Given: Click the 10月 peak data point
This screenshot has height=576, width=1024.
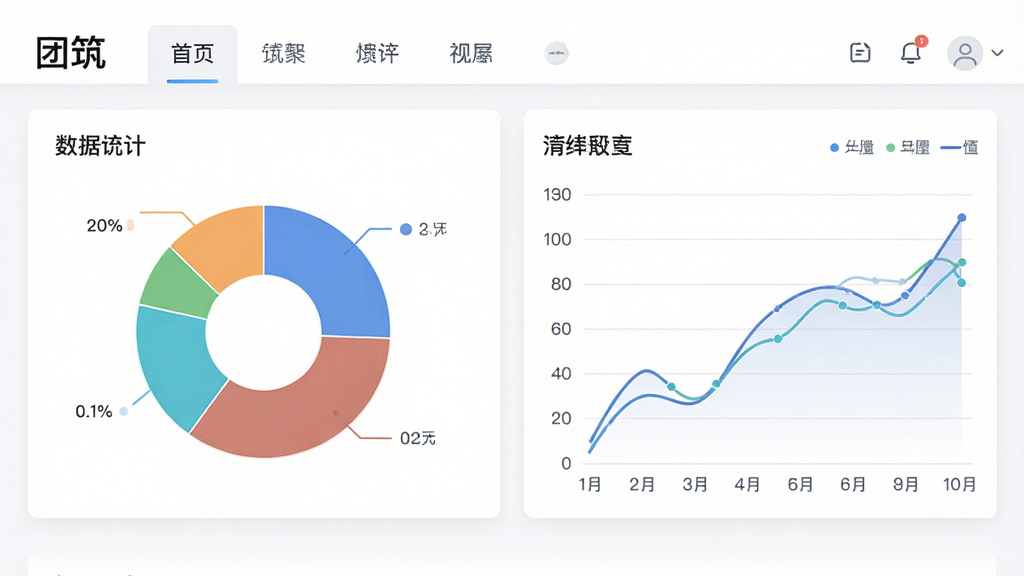Looking at the screenshot, I should point(961,217).
